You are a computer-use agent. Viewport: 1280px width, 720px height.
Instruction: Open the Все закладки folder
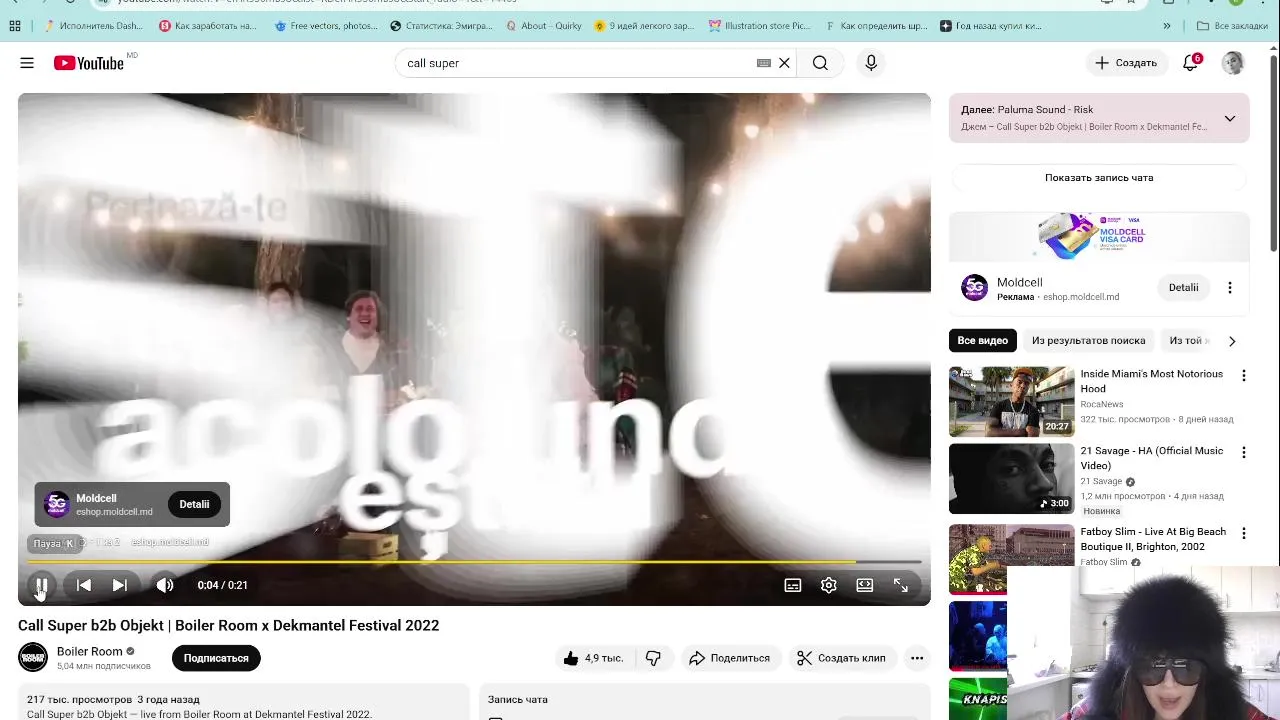(x=1233, y=26)
